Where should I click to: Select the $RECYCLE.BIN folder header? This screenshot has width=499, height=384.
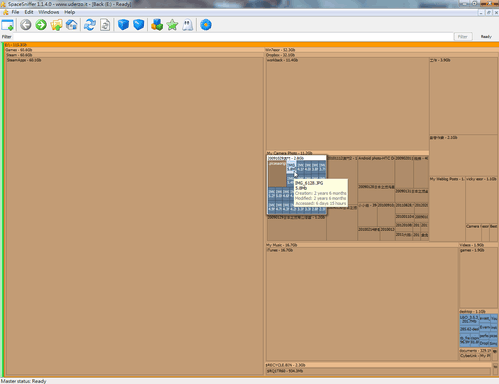[x=379, y=365]
